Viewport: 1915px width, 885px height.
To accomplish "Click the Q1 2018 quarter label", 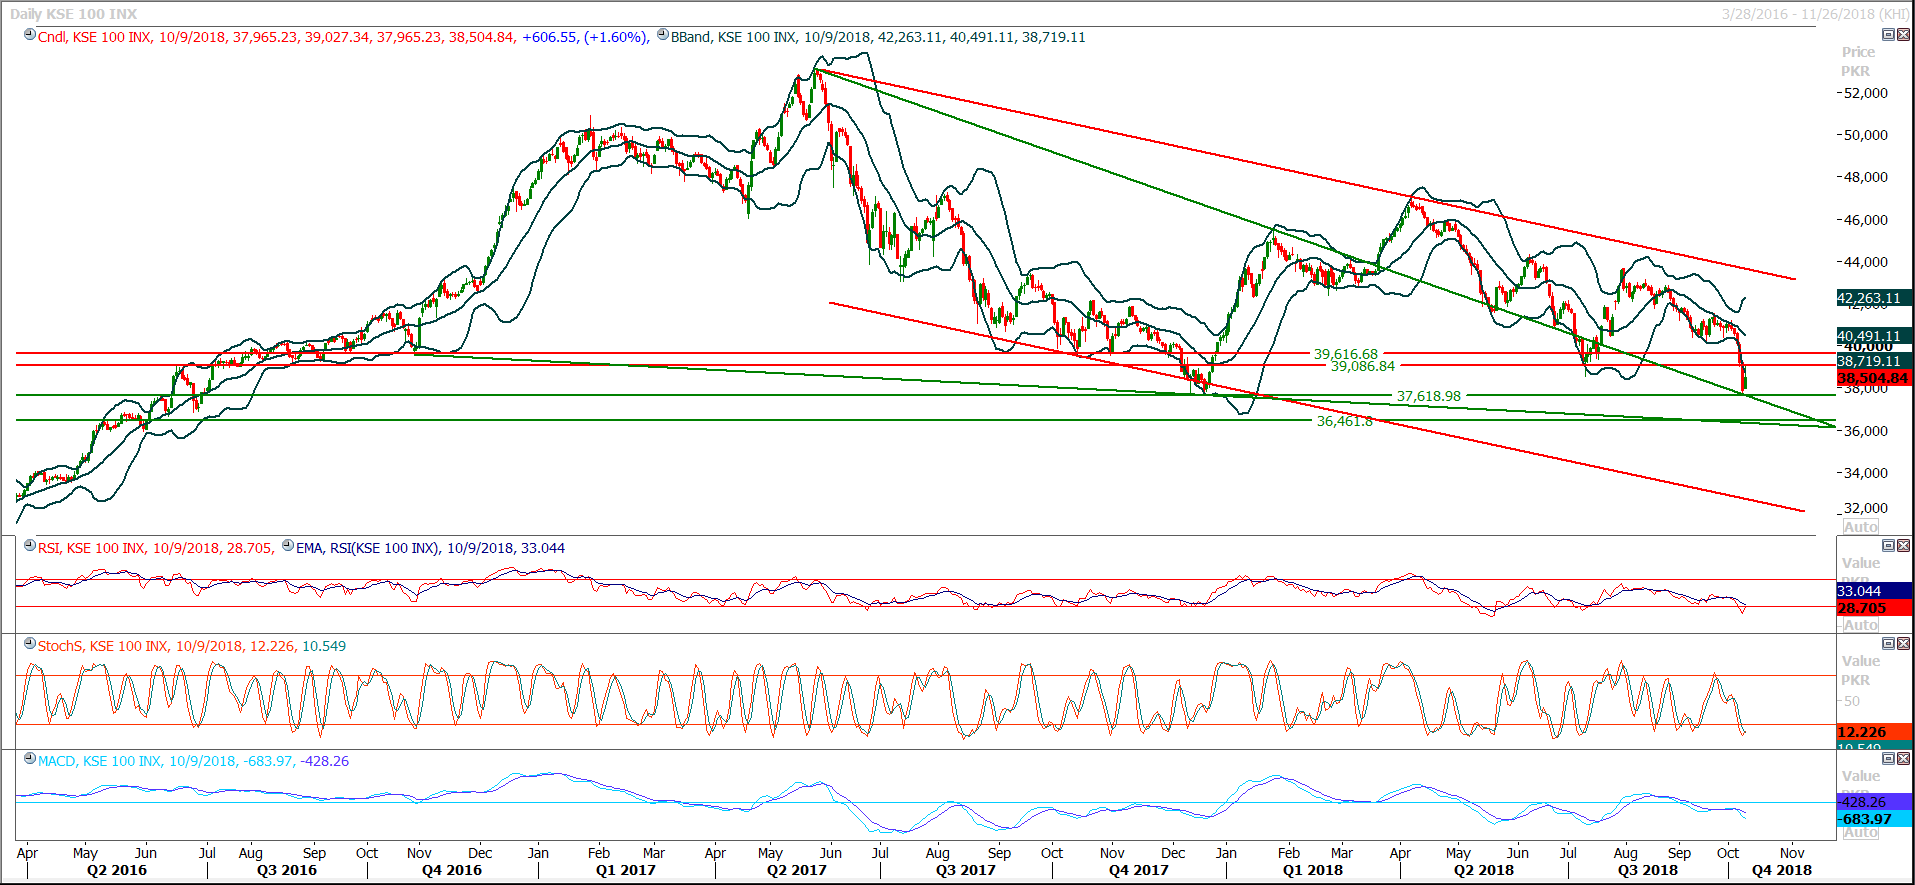I will pos(1313,870).
